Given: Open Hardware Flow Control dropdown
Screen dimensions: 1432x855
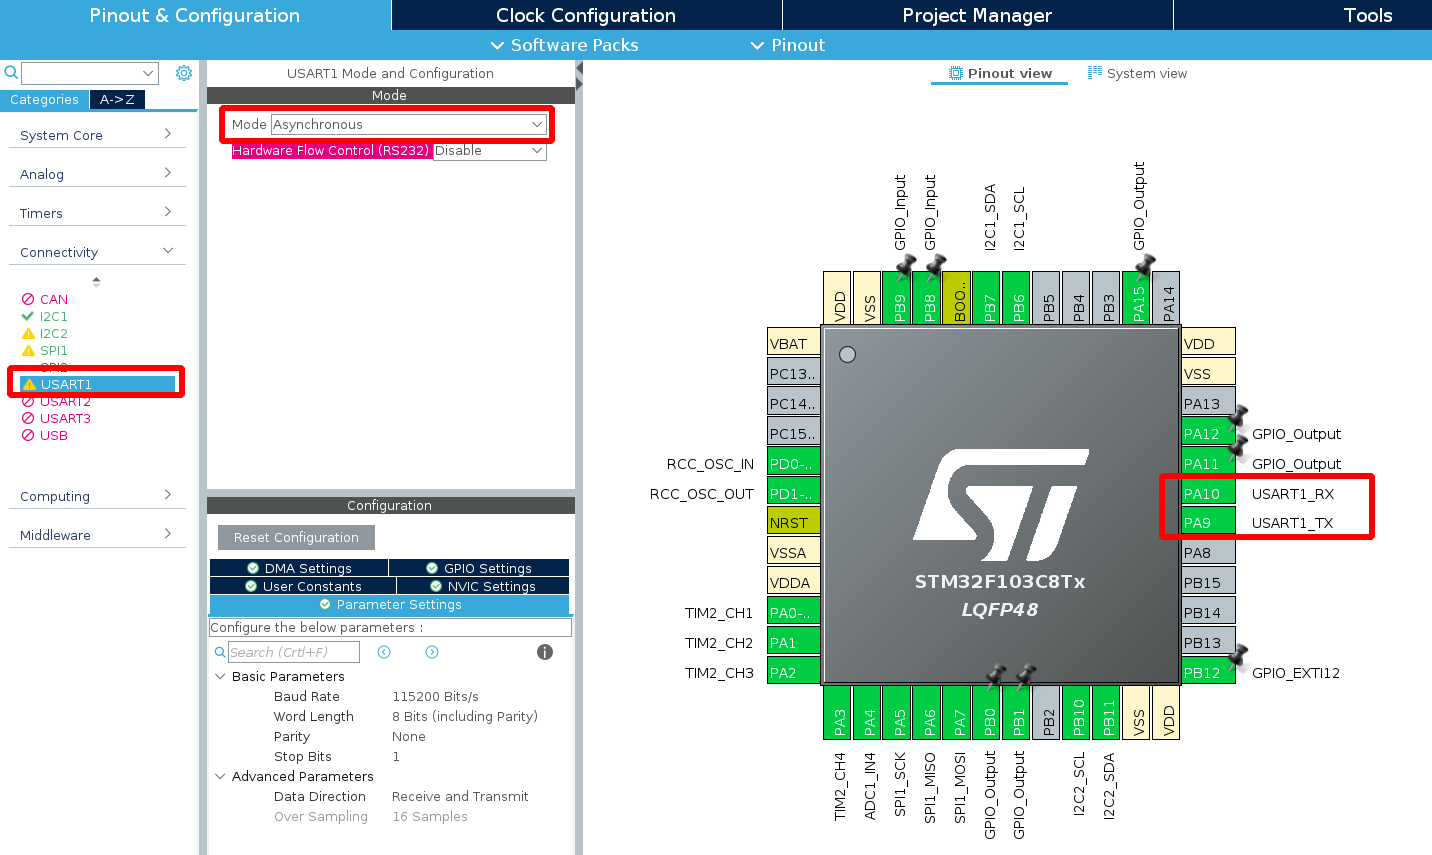Looking at the screenshot, I should click(490, 150).
